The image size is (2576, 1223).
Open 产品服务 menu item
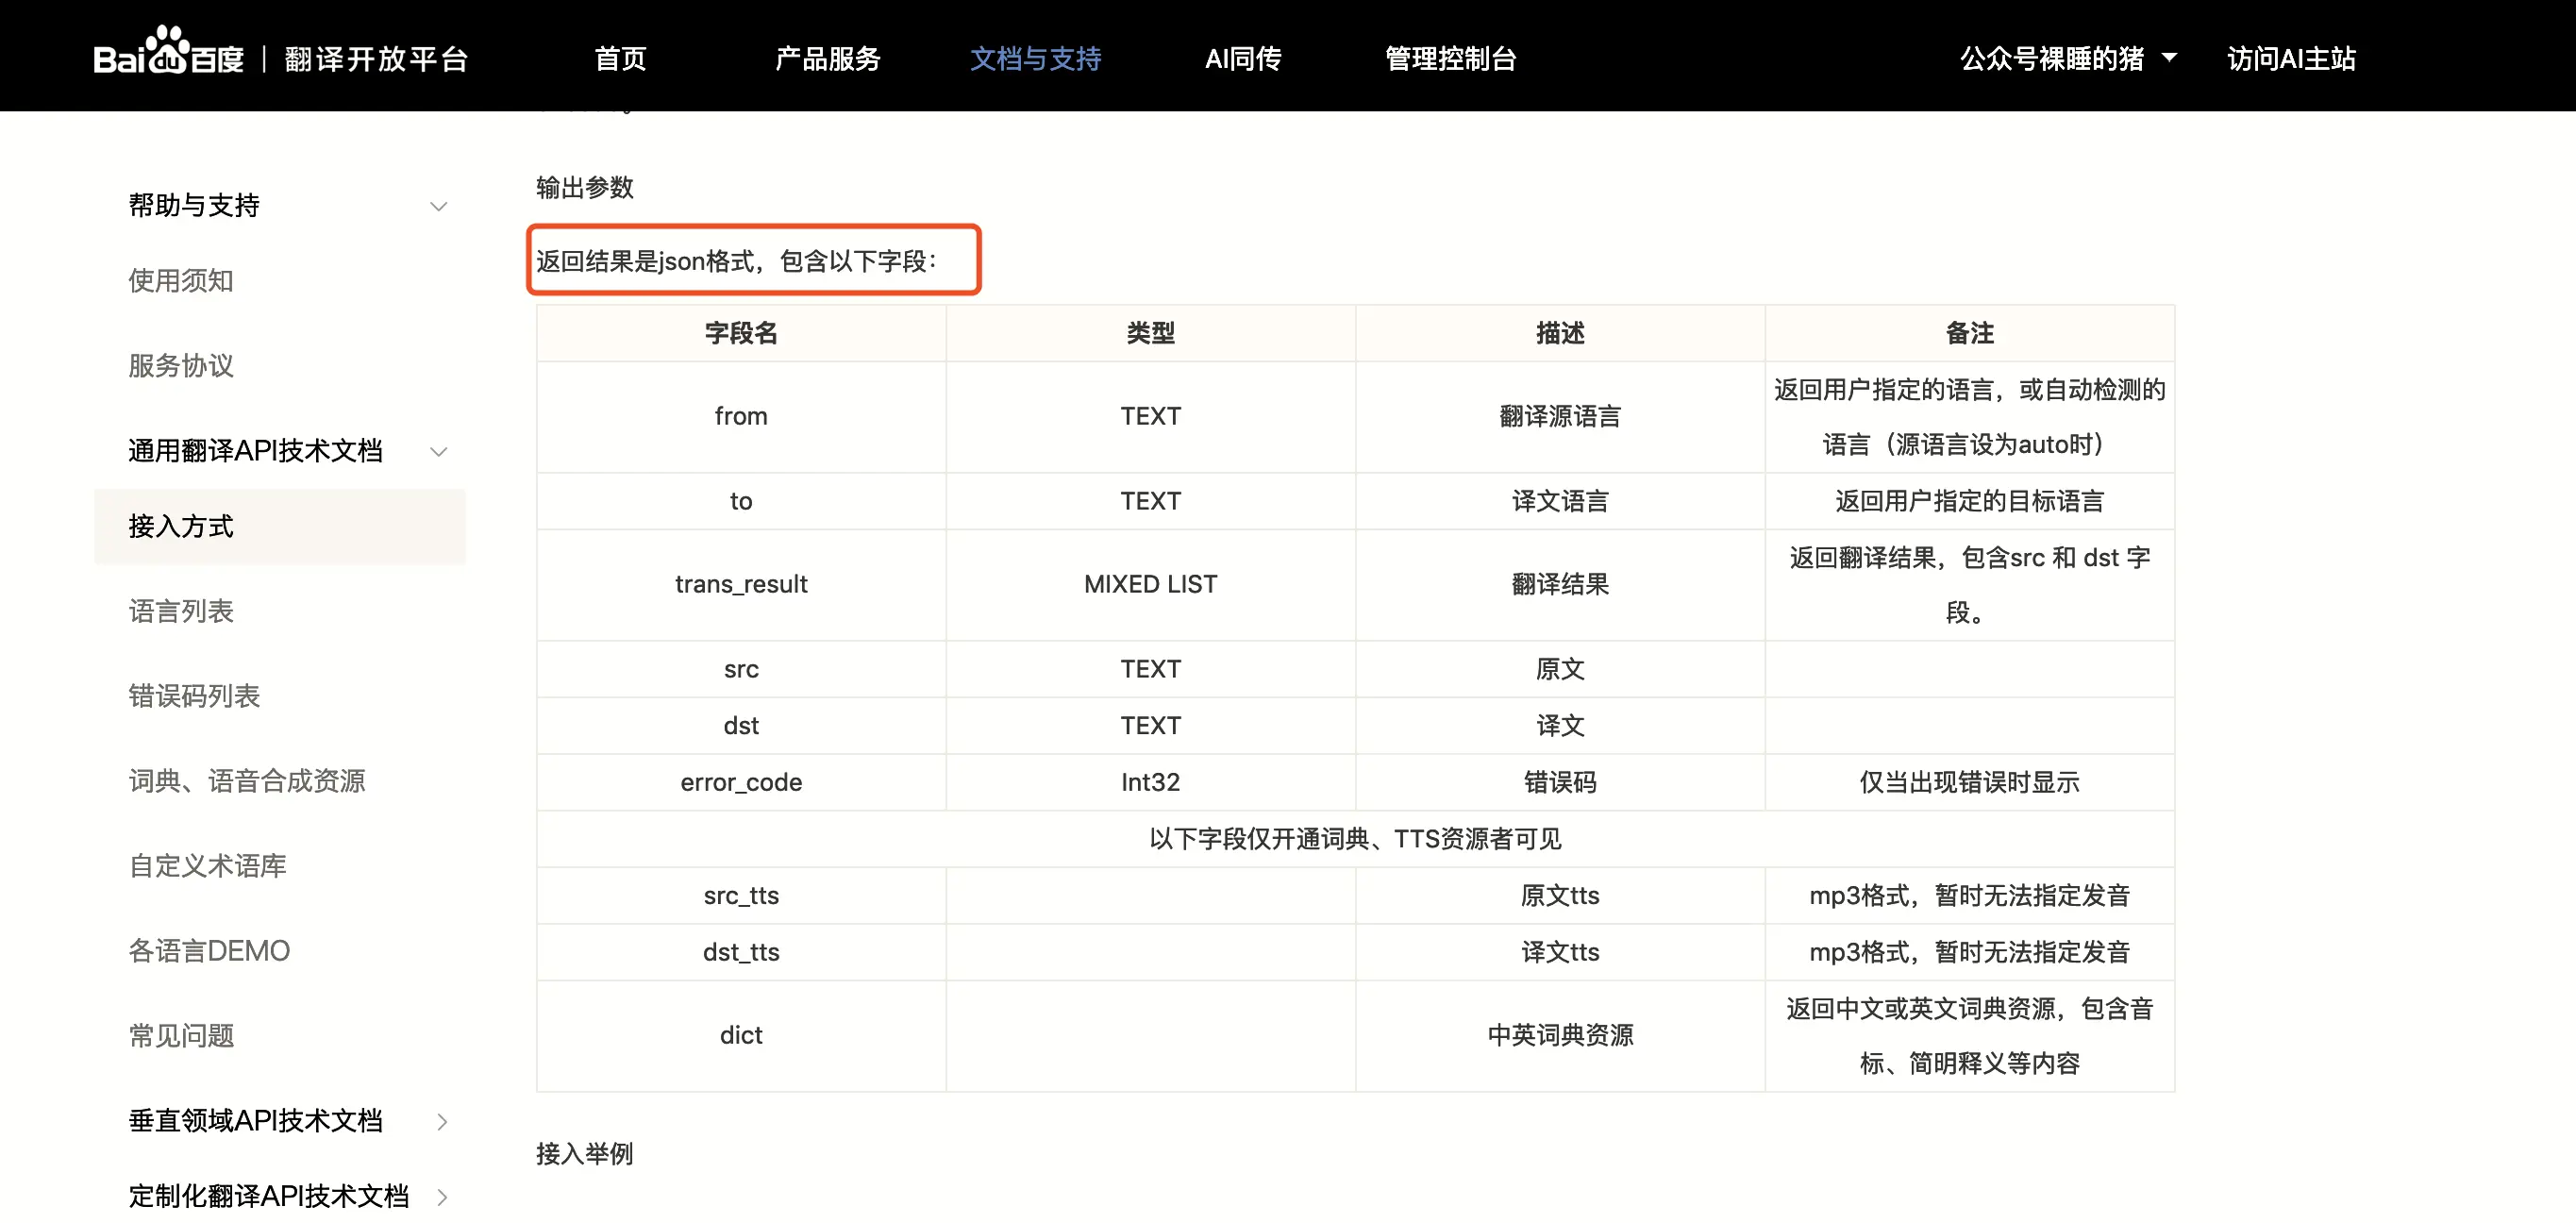(x=827, y=58)
